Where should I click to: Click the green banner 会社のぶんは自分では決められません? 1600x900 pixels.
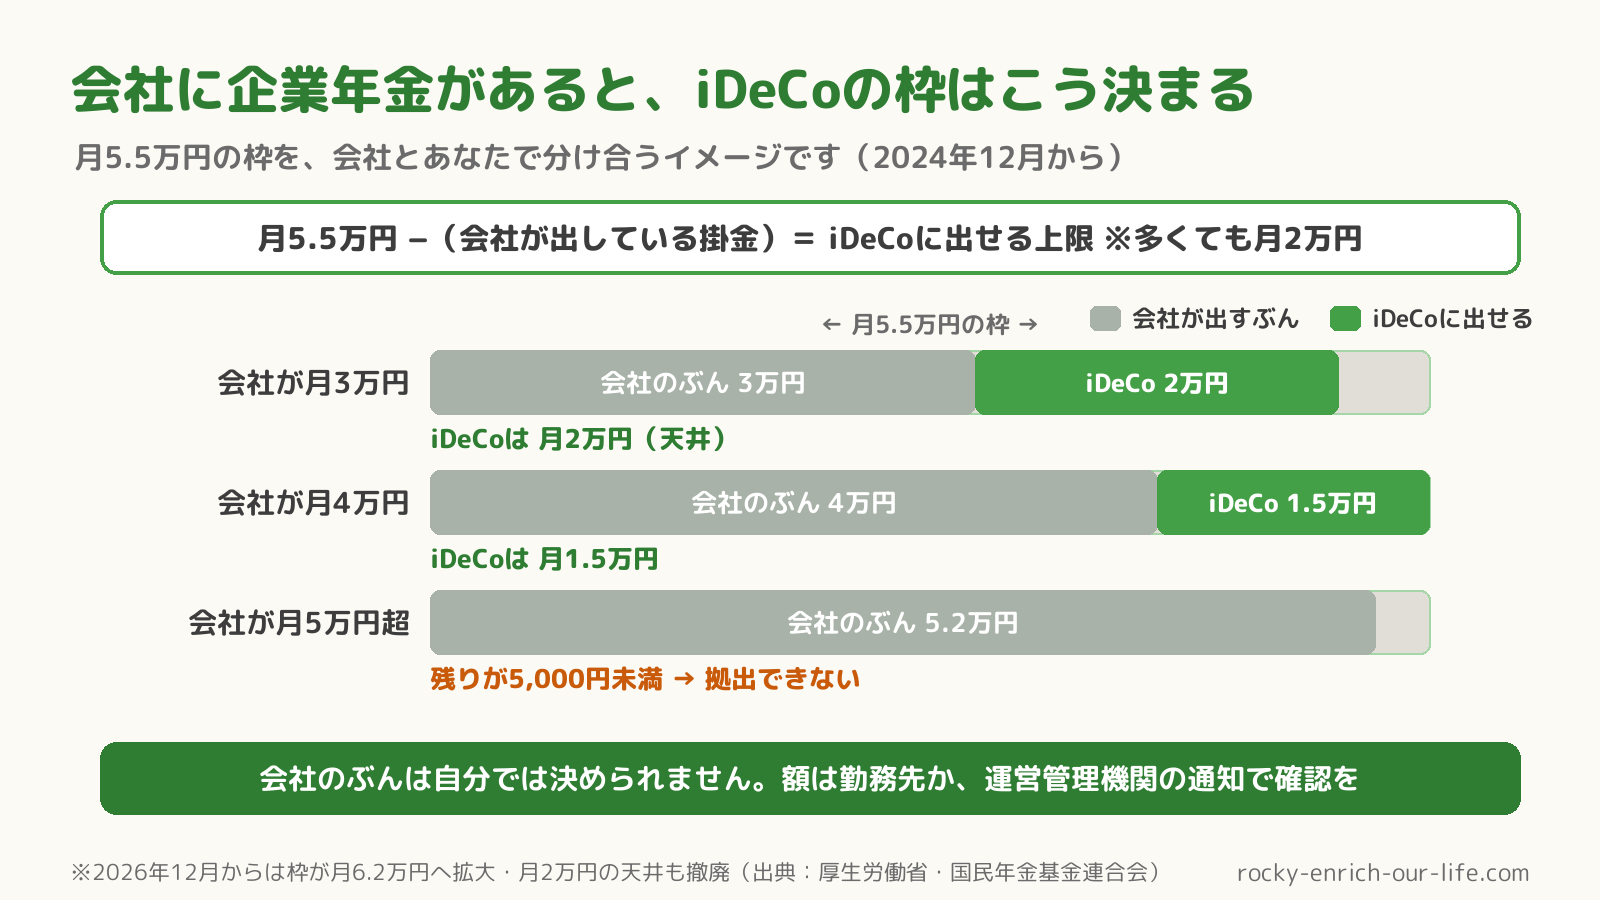click(x=810, y=778)
